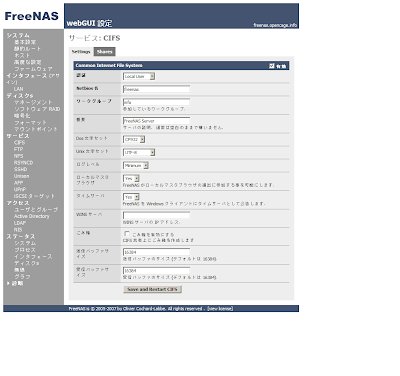The height and width of the screenshot is (376, 400).
Task: Open 静的ルート (static routes) in sidebar
Action: coord(27,49)
